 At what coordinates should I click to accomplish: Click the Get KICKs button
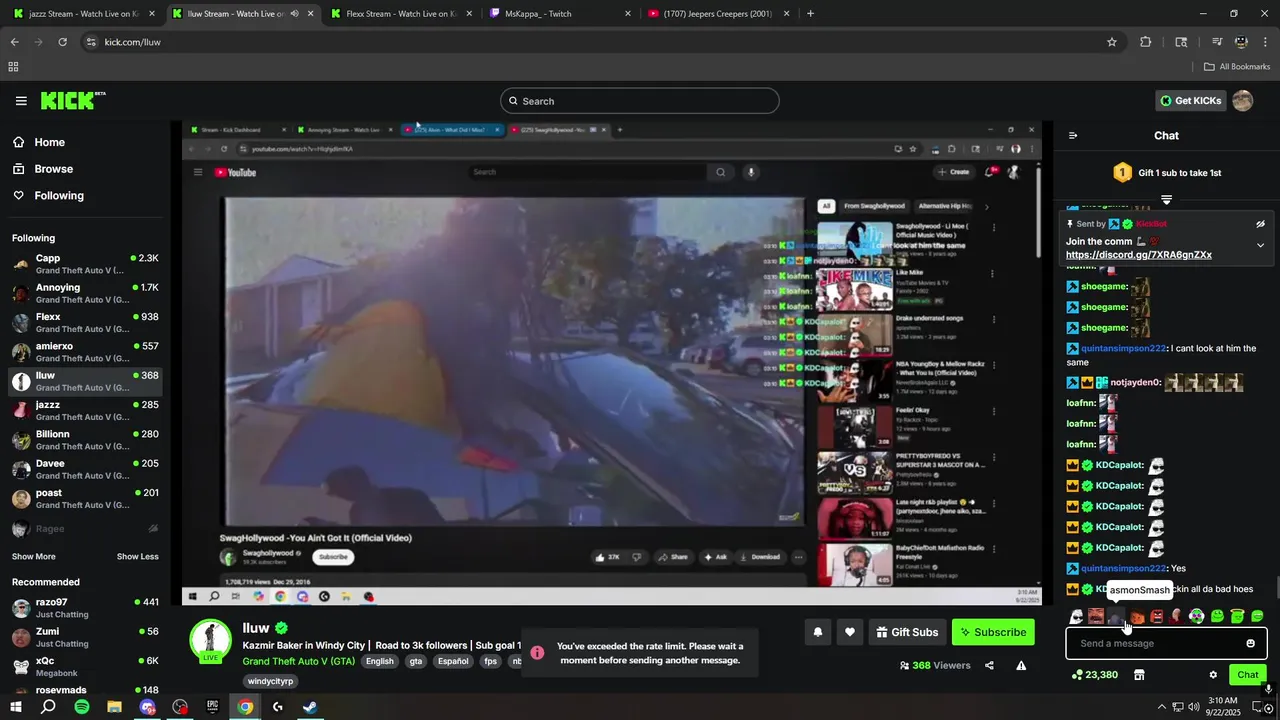pyautogui.click(x=1190, y=101)
